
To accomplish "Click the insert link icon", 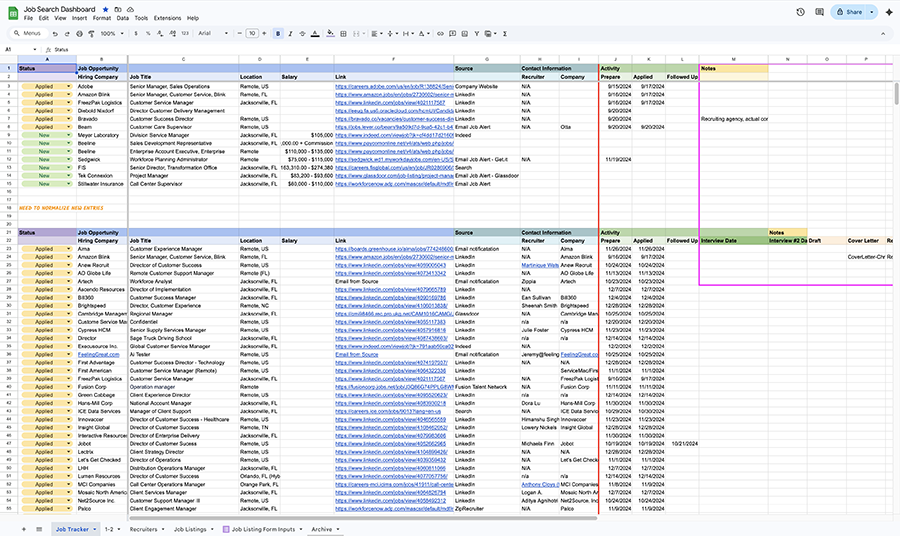I will coord(440,34).
